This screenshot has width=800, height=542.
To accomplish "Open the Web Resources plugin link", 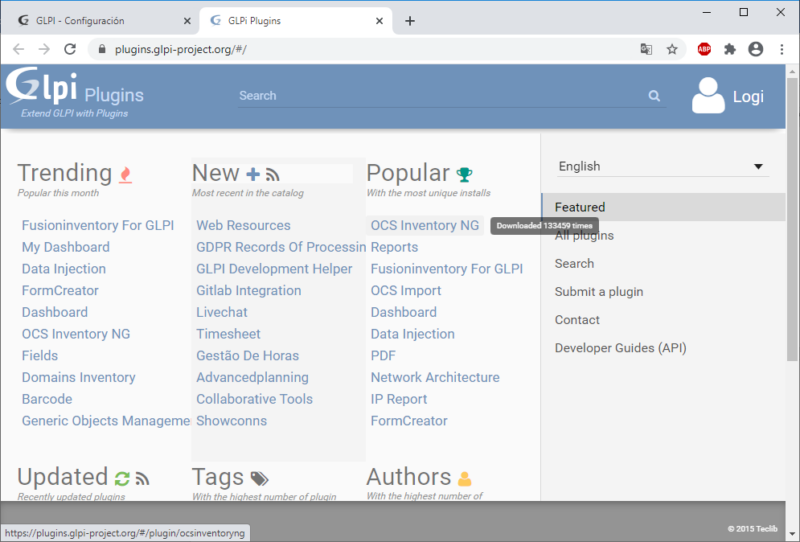I will point(243,226).
